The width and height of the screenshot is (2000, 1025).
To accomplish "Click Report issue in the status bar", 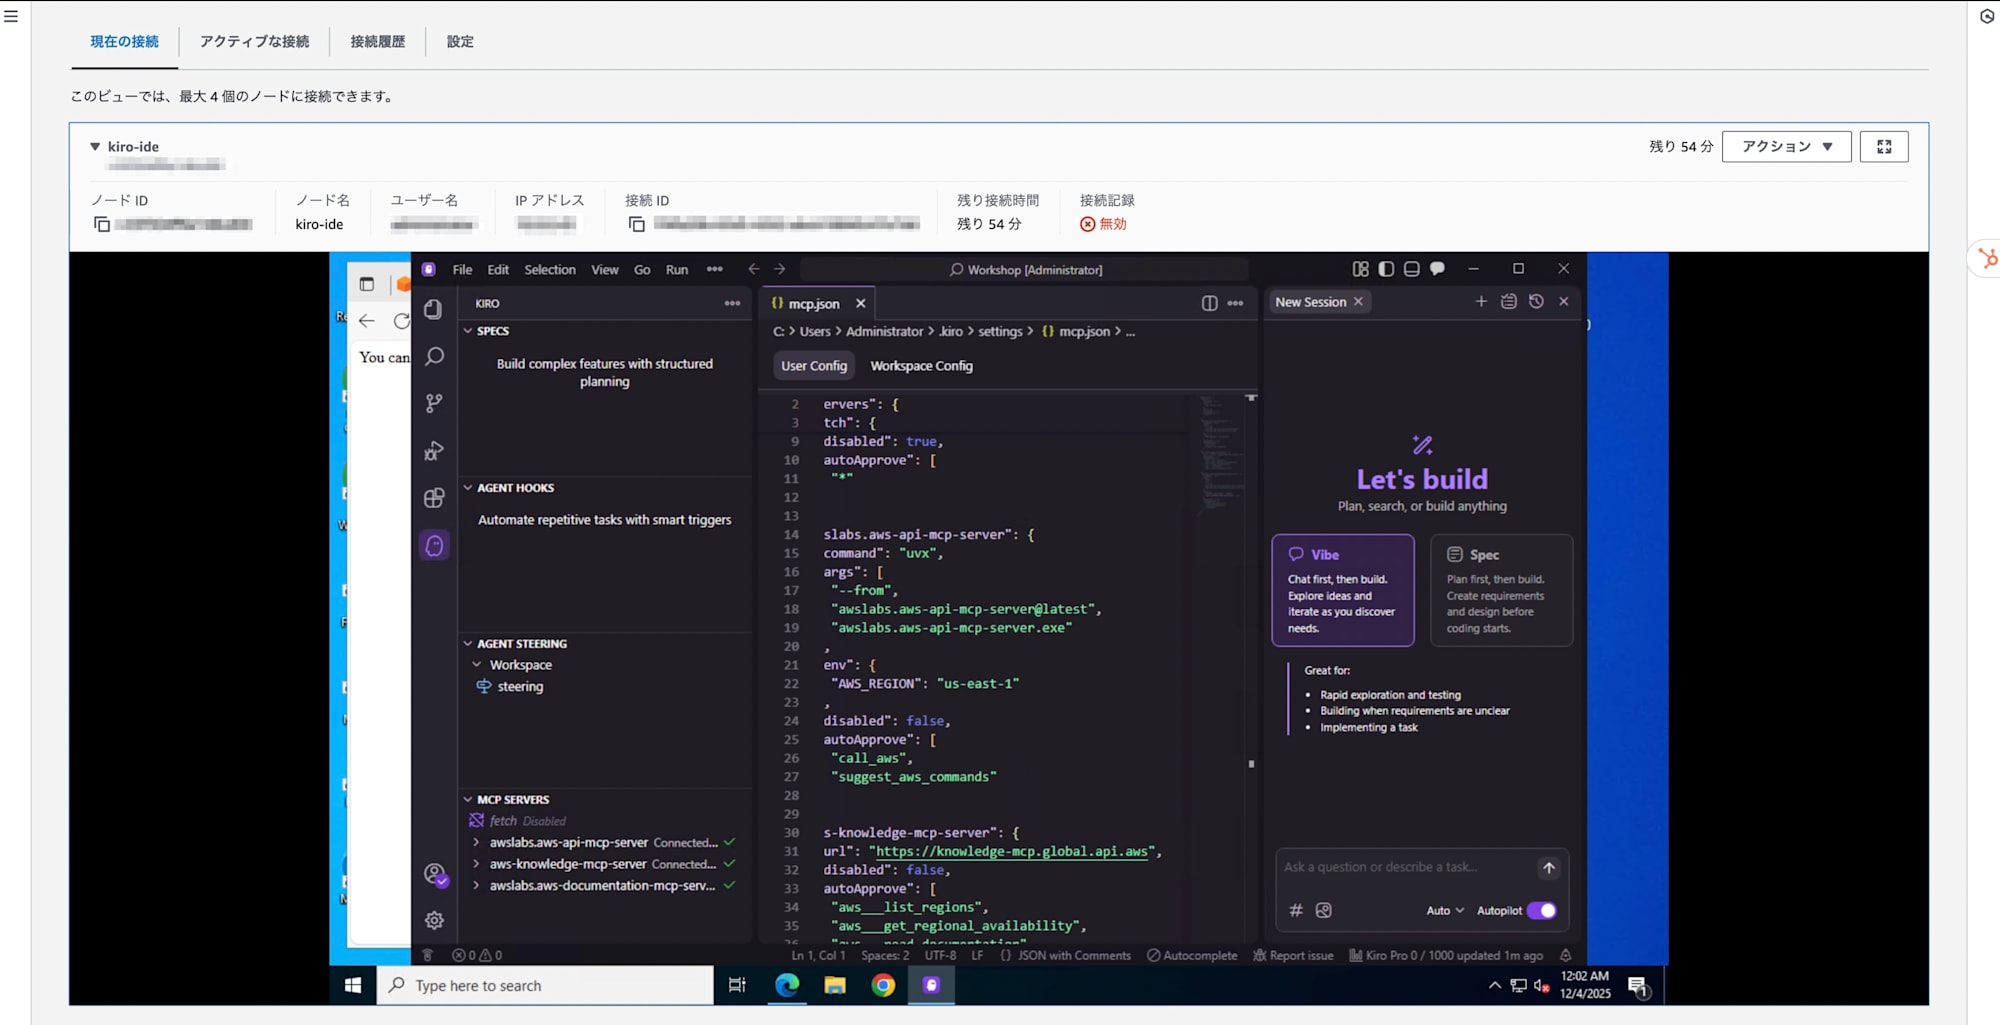I will (1293, 955).
